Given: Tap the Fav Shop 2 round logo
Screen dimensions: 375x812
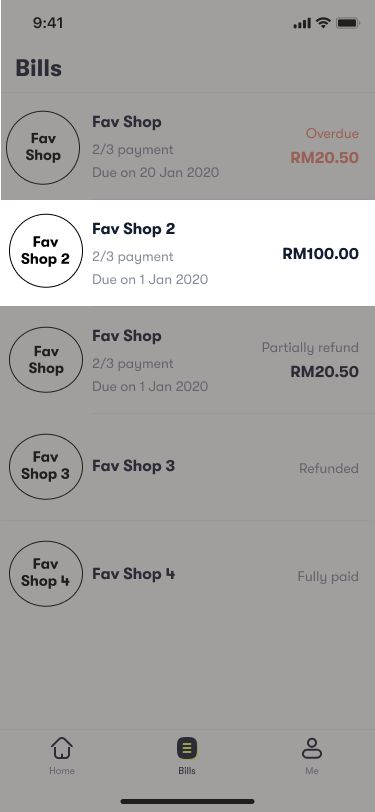Looking at the screenshot, I should (46, 251).
